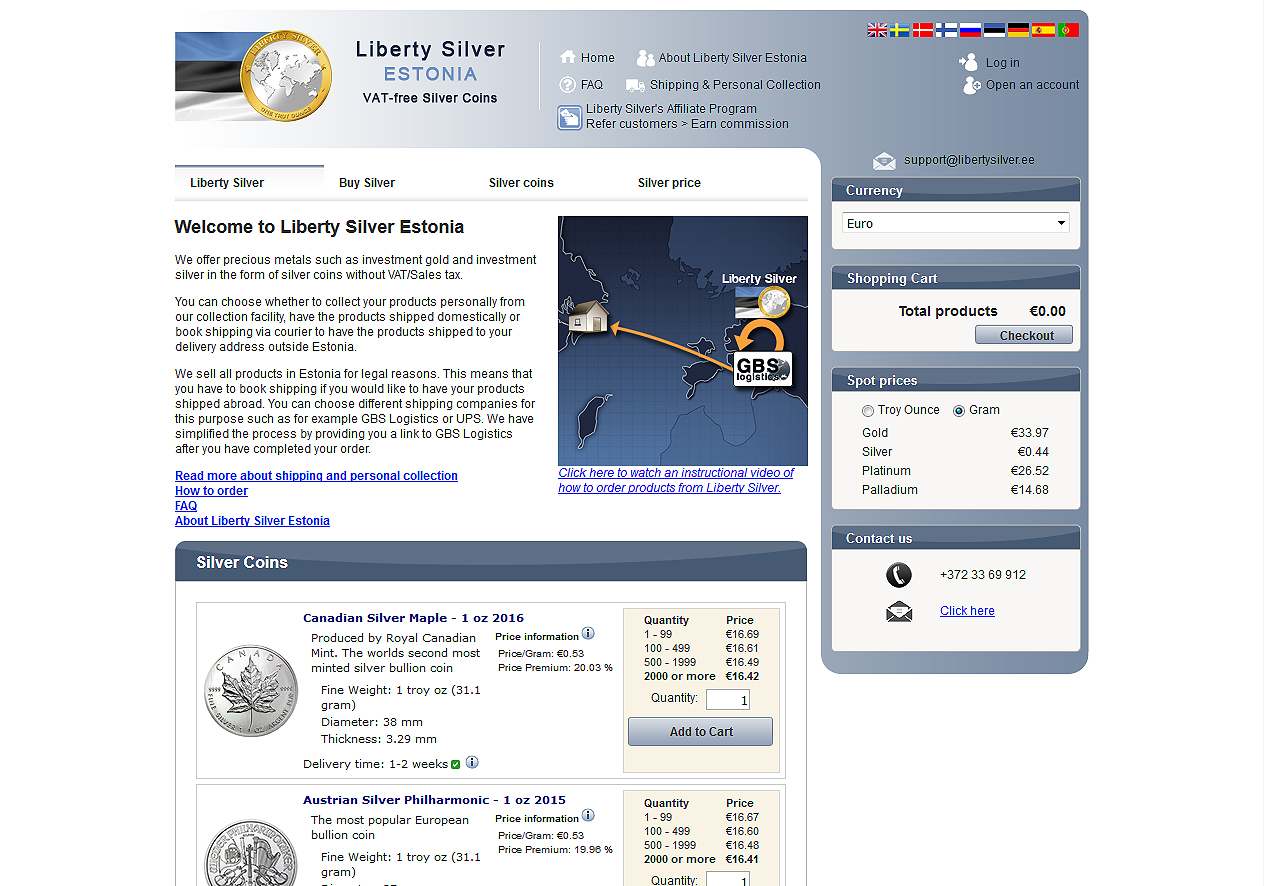The height and width of the screenshot is (886, 1264).
Task: Select the Russian flag language option
Action: 970,30
